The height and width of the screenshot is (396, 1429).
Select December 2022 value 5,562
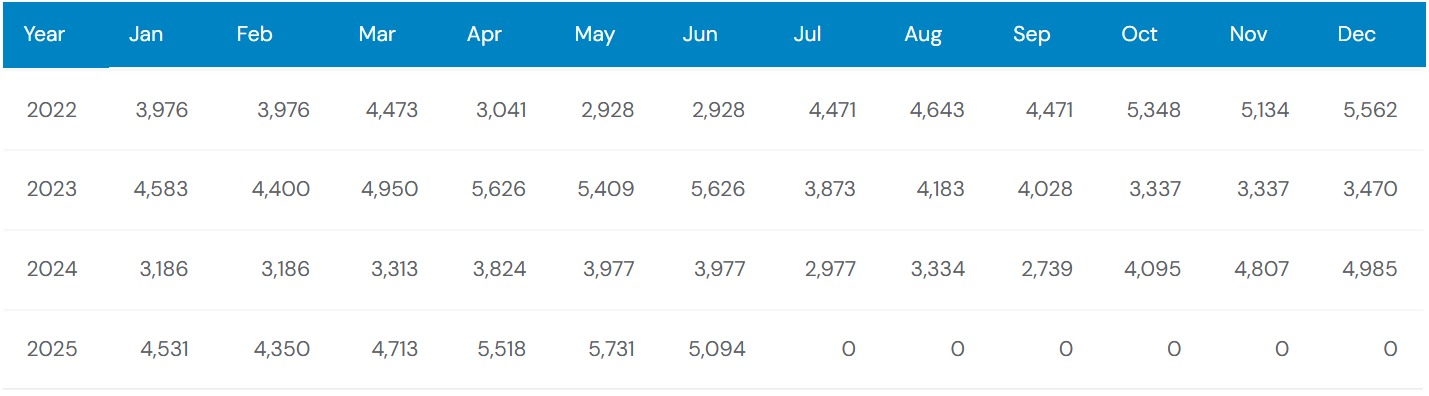(1370, 110)
